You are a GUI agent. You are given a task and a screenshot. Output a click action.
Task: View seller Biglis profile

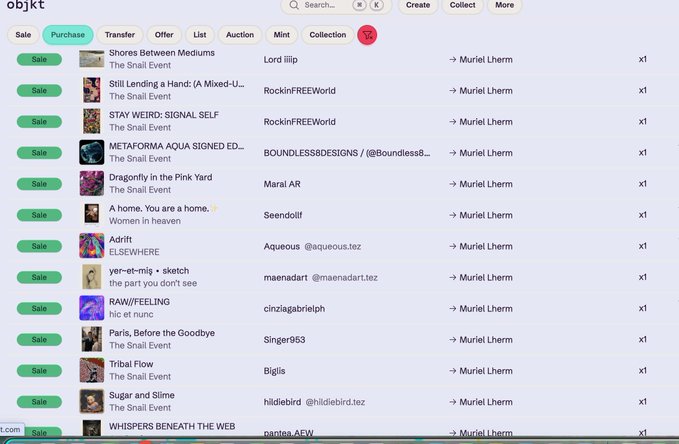coord(275,372)
